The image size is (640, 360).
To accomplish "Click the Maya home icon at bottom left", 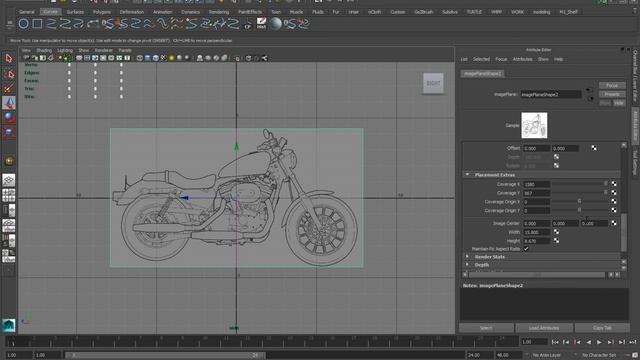I will point(9,325).
